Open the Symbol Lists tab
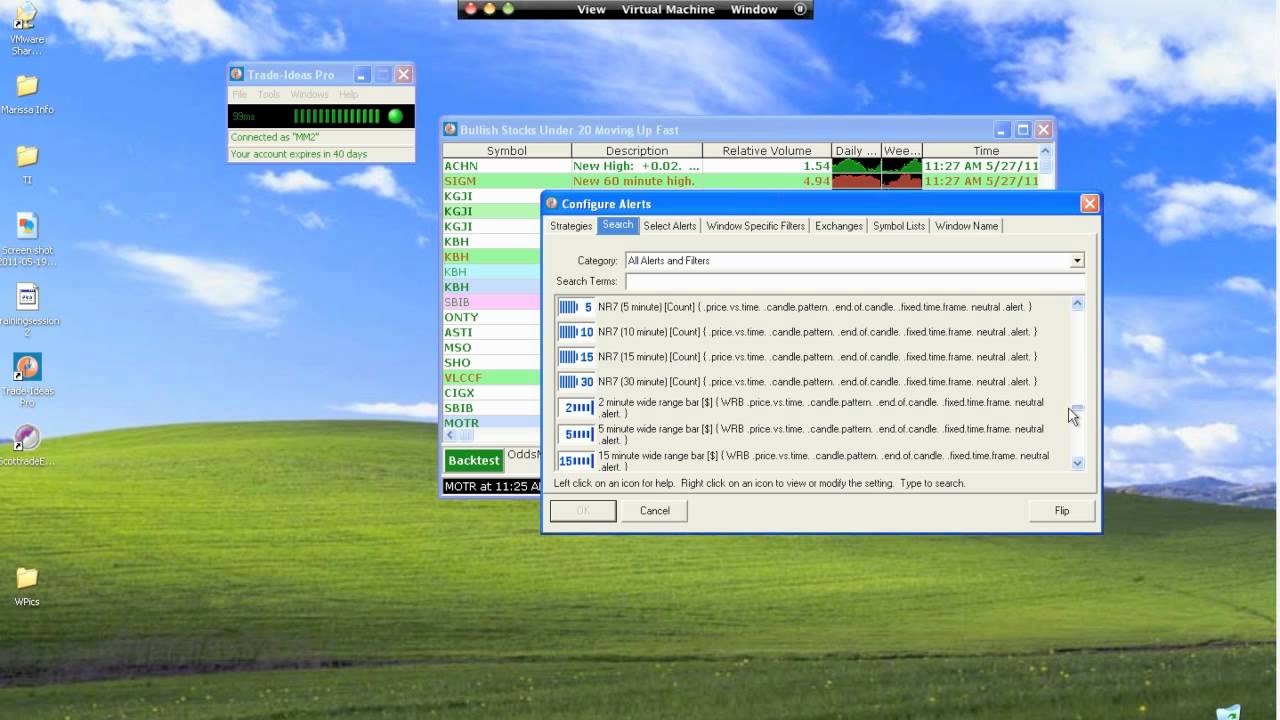 tap(899, 226)
